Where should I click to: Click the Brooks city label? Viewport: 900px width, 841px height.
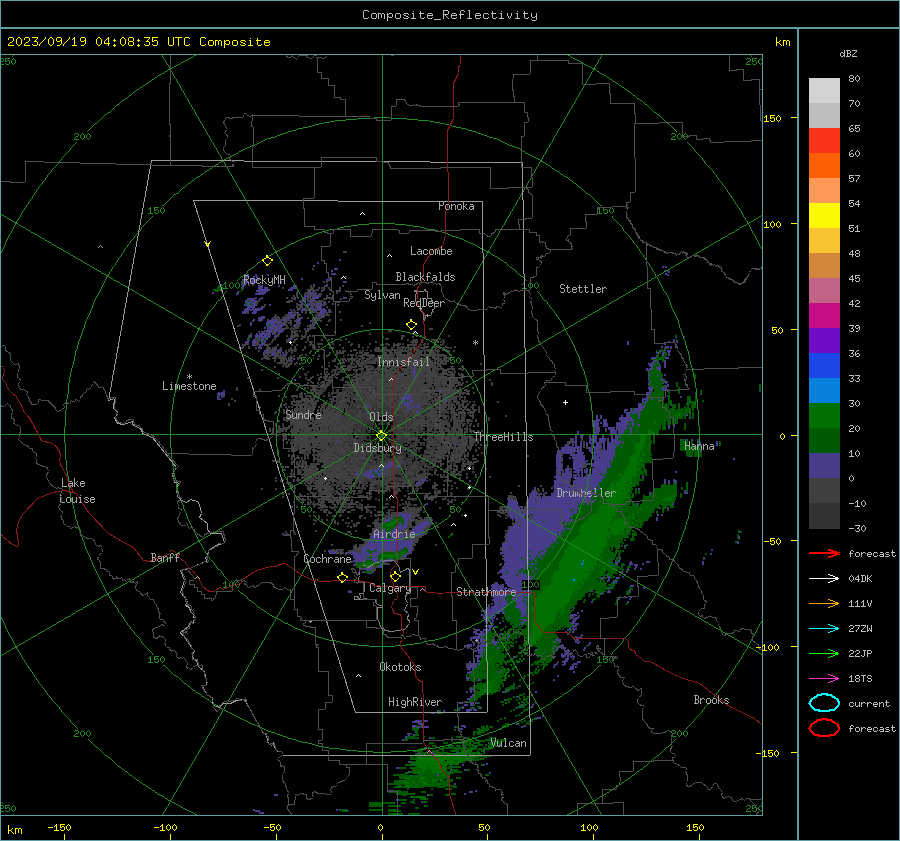[x=711, y=700]
